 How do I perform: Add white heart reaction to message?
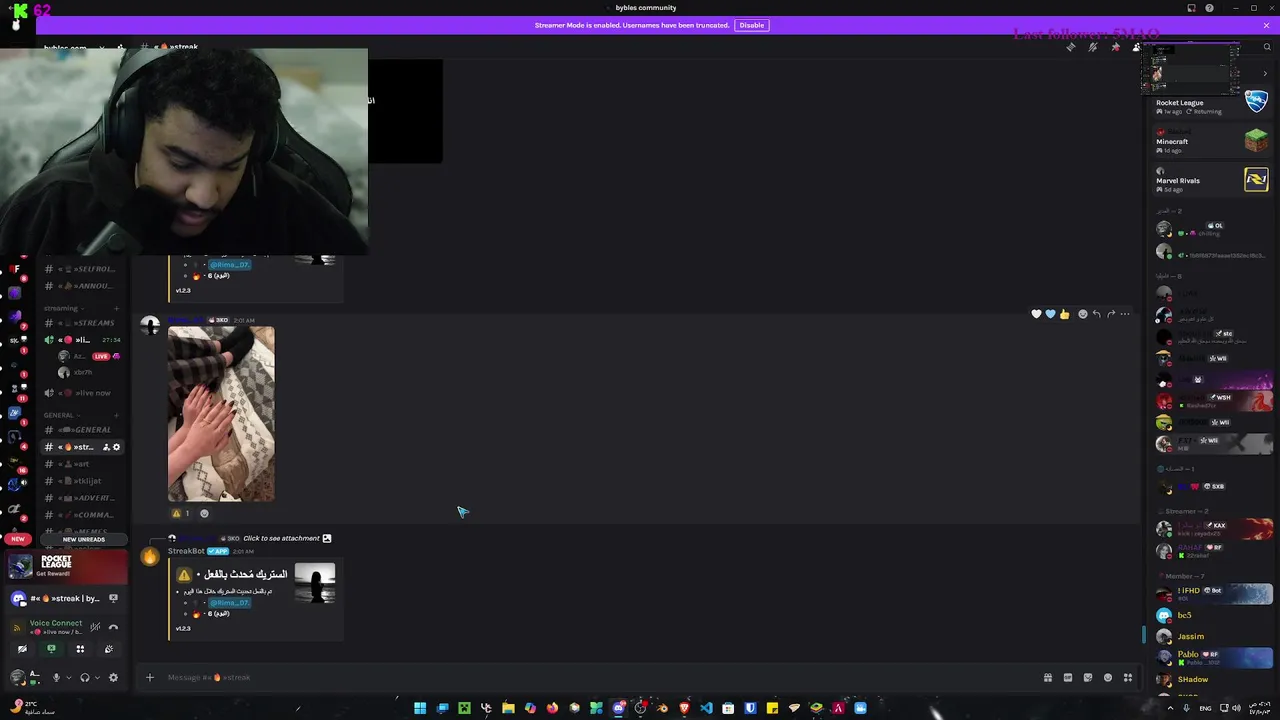pos(1036,314)
